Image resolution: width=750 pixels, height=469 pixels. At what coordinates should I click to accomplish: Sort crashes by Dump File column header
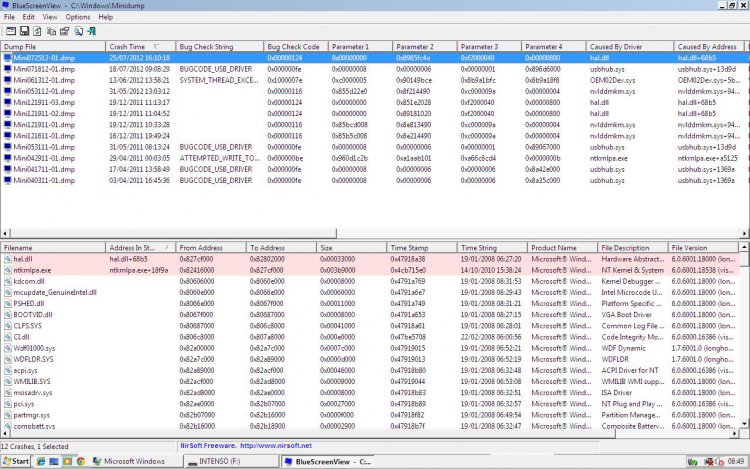(x=53, y=46)
